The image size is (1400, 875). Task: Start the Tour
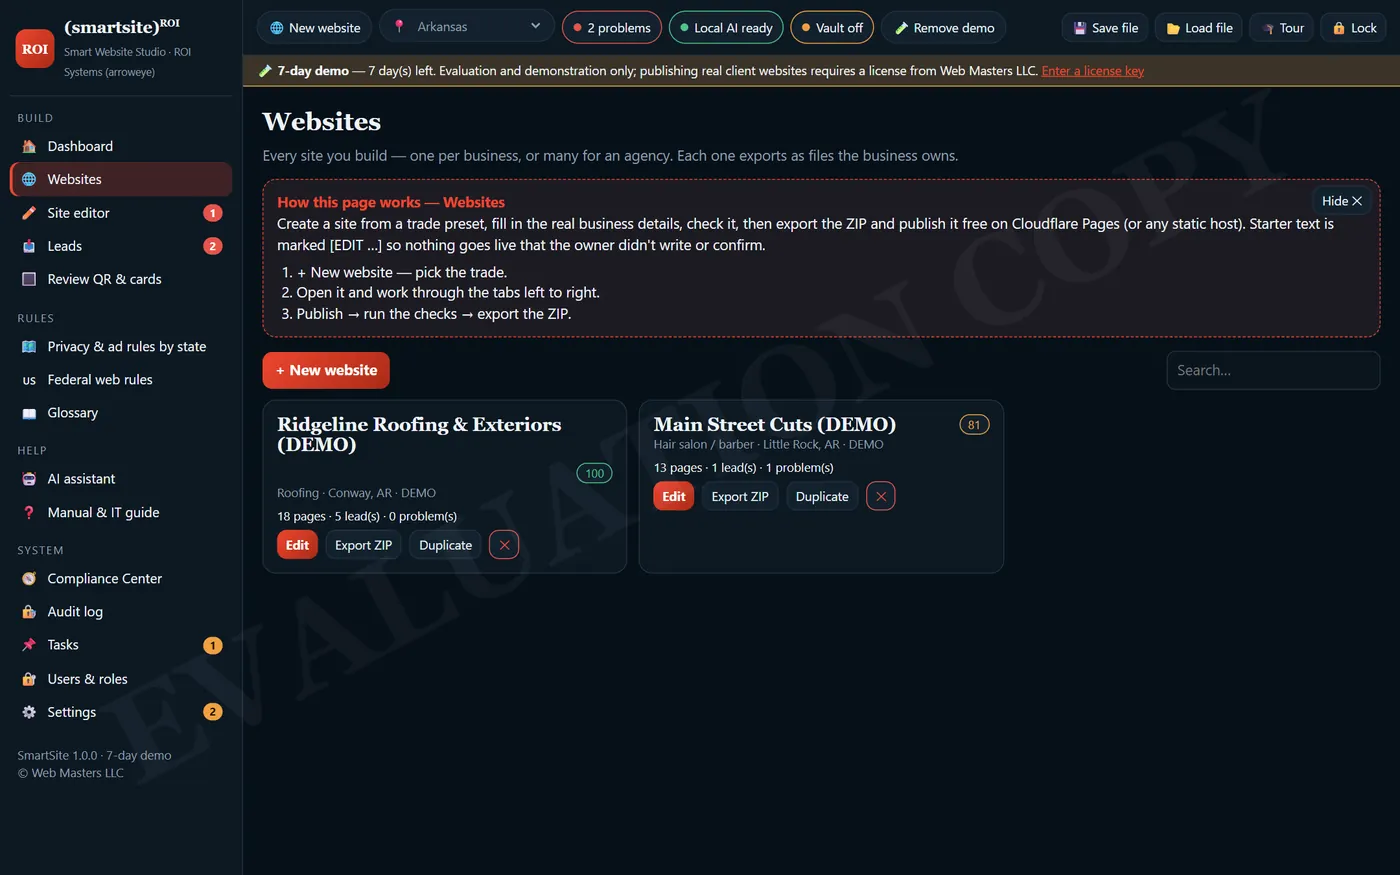(x=1282, y=28)
